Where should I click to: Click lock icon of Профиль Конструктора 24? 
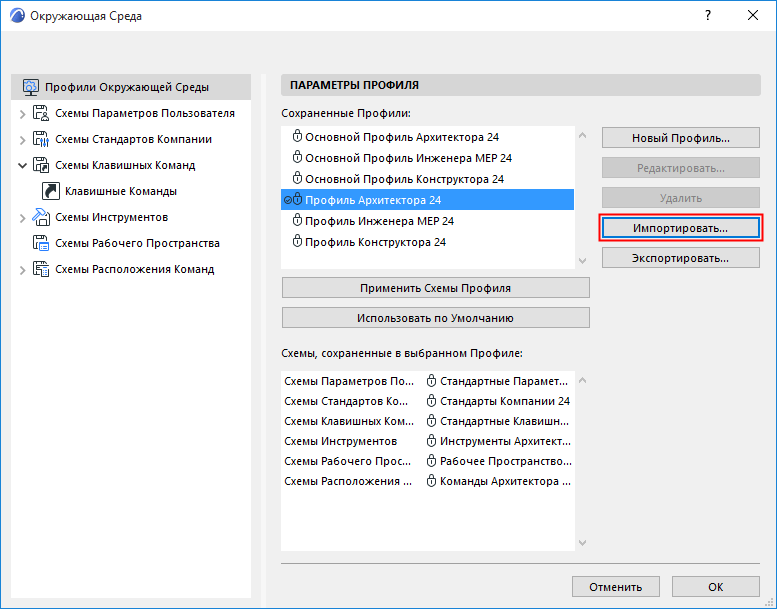point(297,241)
